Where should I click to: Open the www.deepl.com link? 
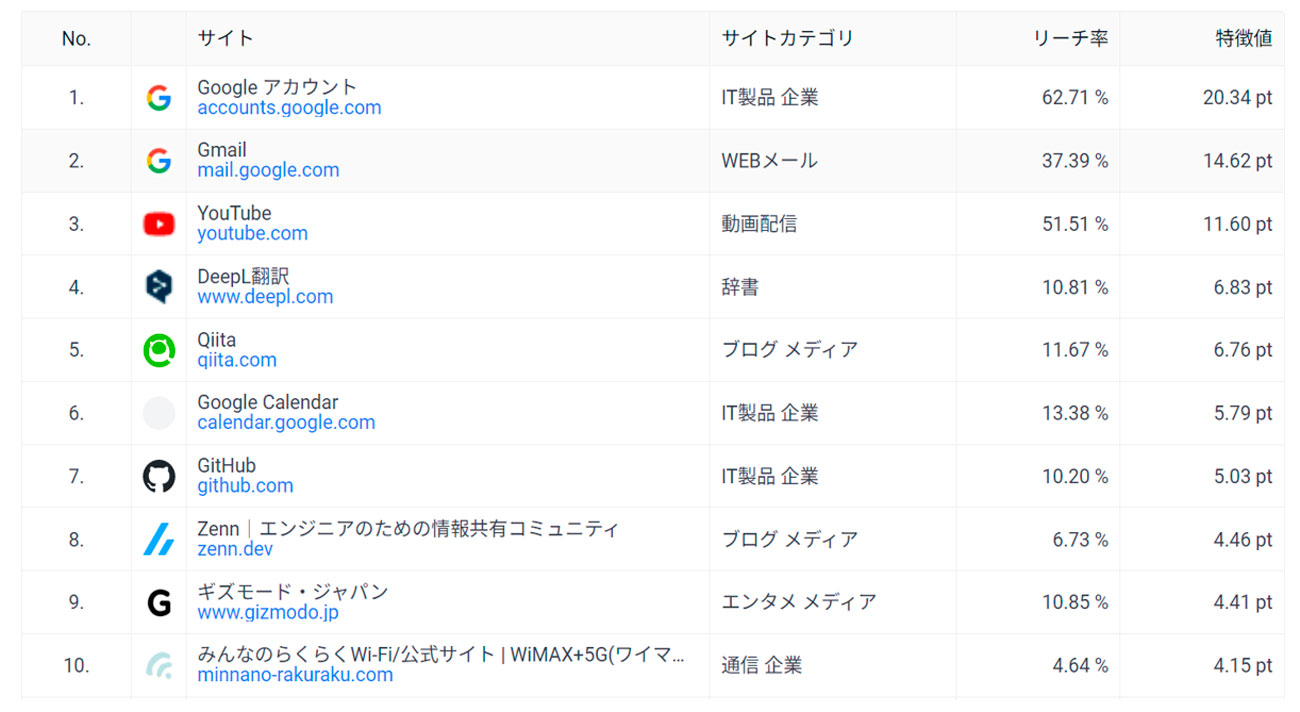point(265,297)
